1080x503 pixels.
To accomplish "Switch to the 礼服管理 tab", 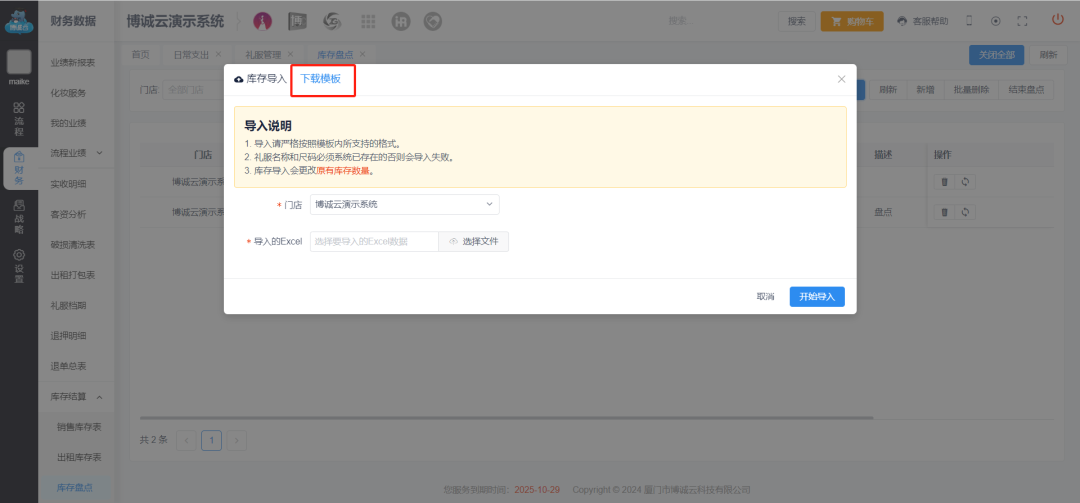I will (x=262, y=54).
